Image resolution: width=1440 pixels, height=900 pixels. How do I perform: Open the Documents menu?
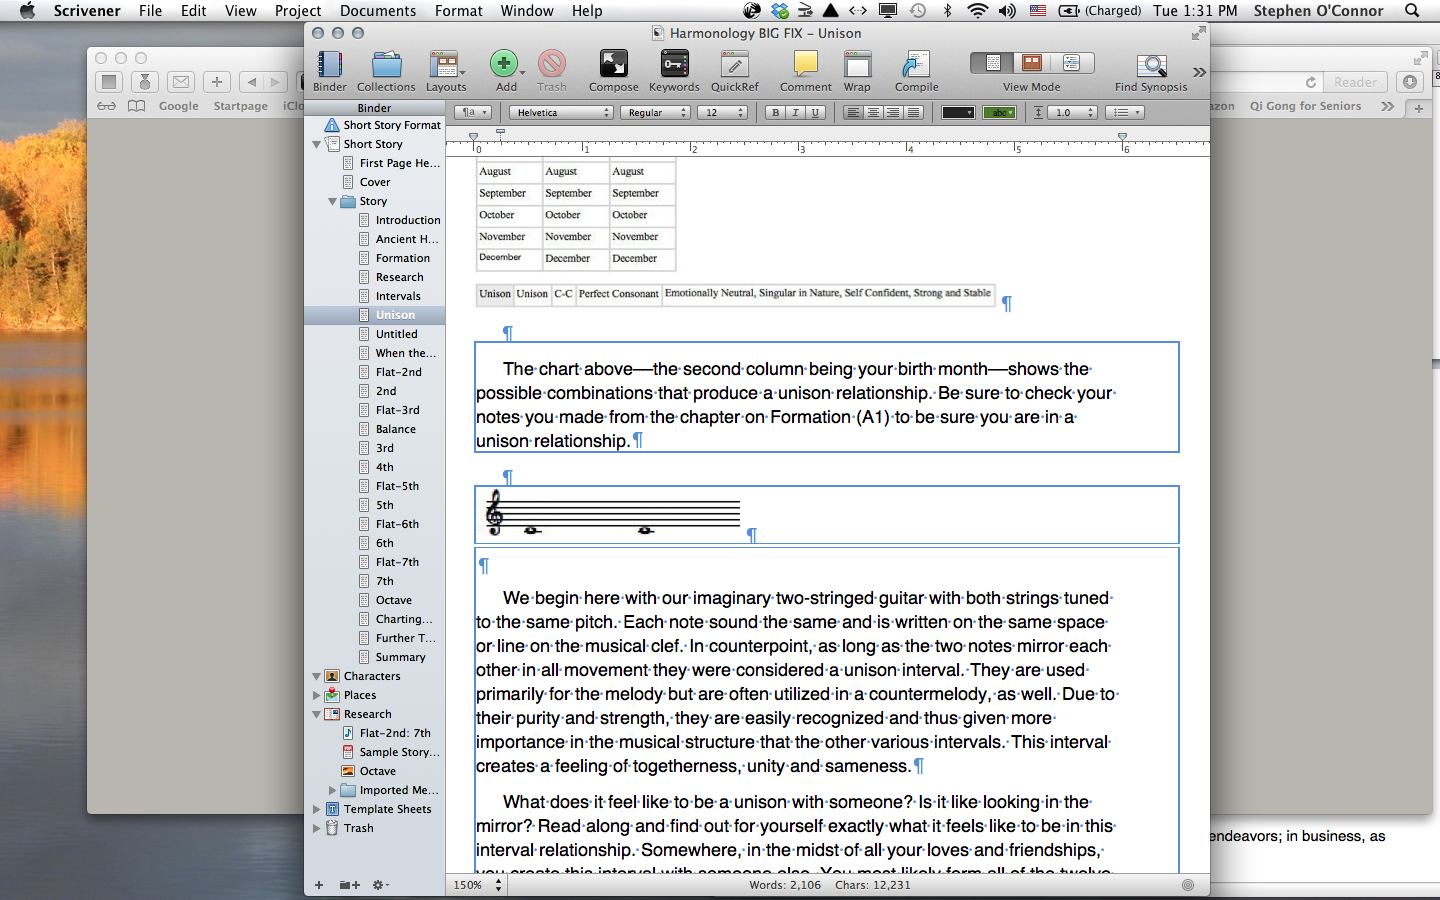377,11
